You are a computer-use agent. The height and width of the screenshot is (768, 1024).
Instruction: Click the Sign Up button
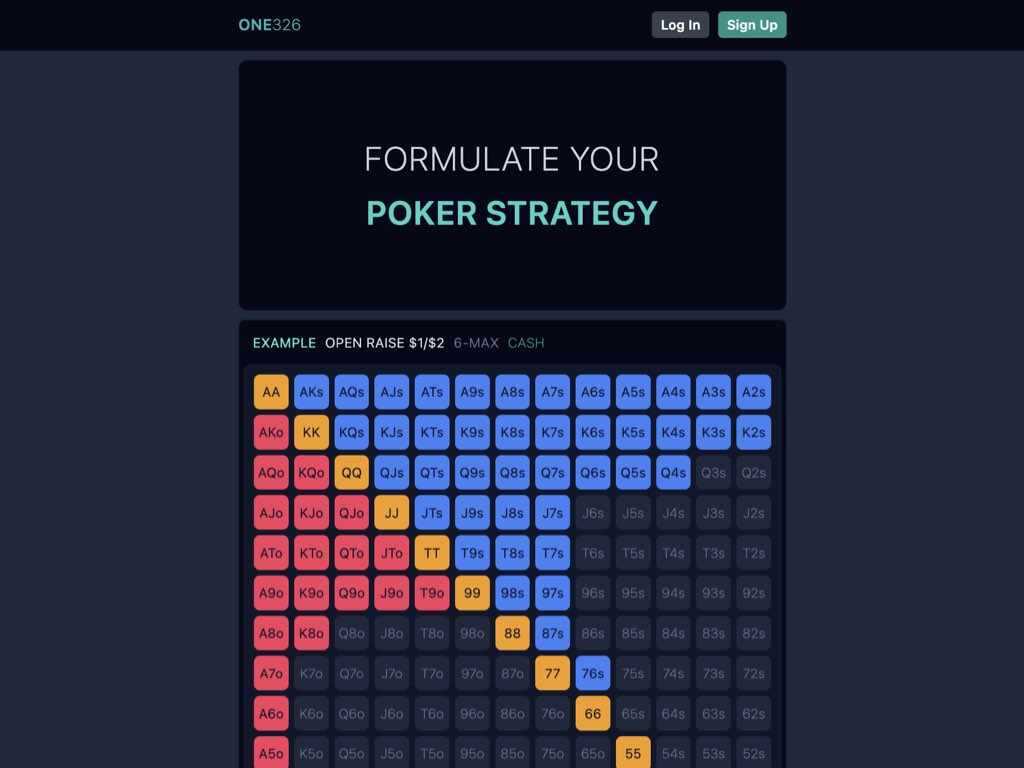point(752,25)
